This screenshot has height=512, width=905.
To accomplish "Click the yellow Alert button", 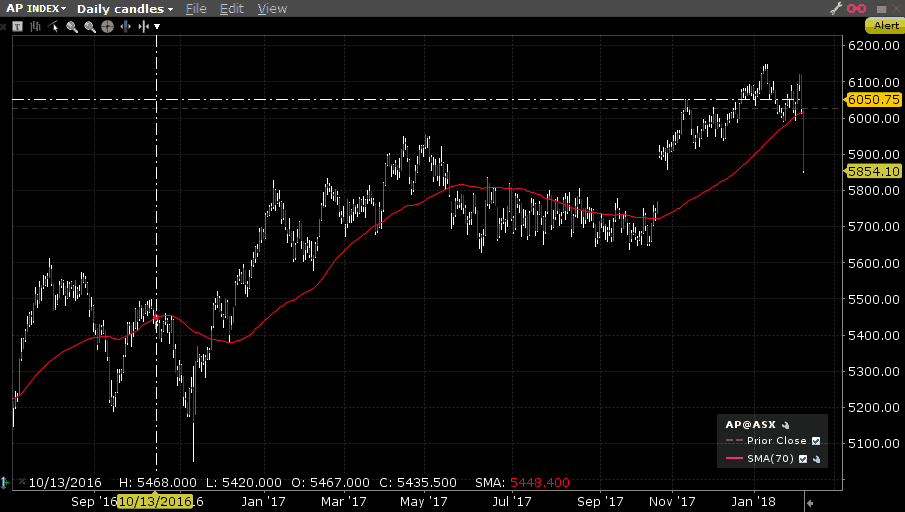I will [x=886, y=26].
